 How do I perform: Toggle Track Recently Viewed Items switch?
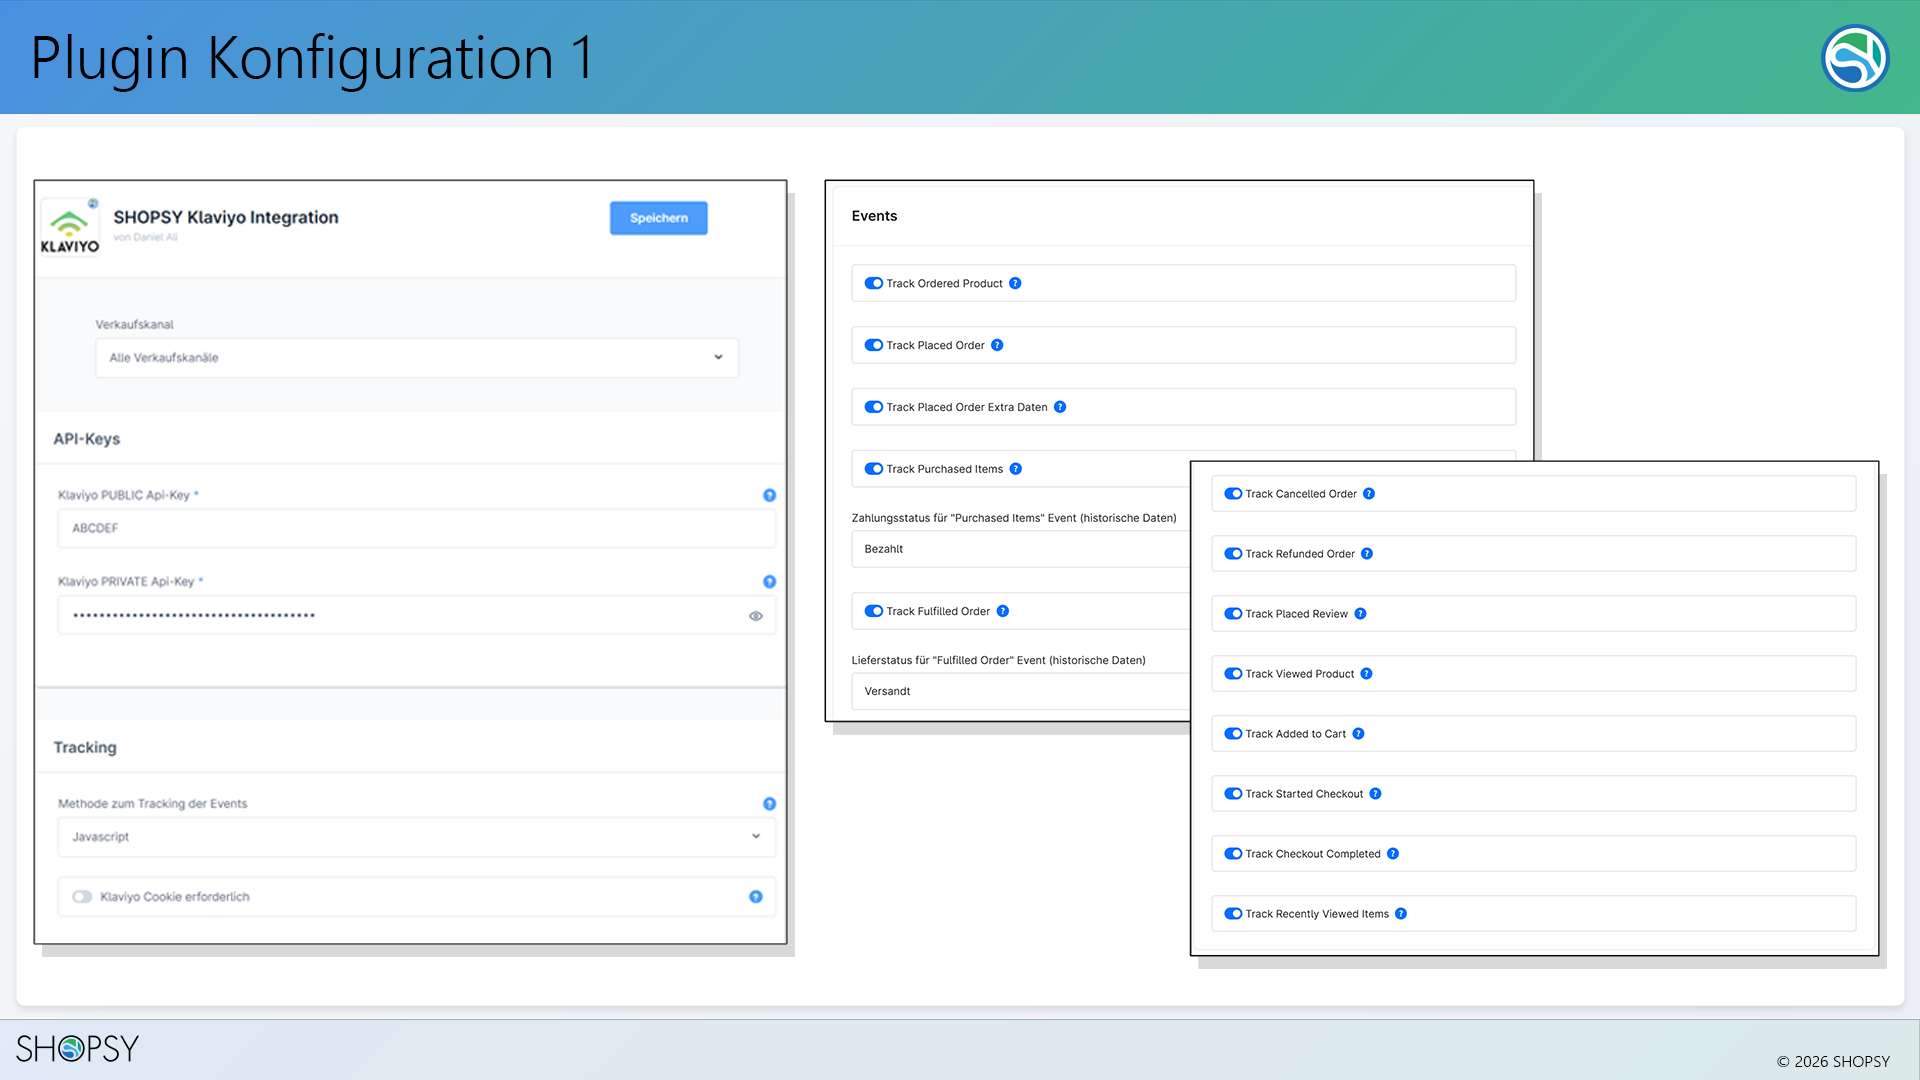[x=1233, y=914]
